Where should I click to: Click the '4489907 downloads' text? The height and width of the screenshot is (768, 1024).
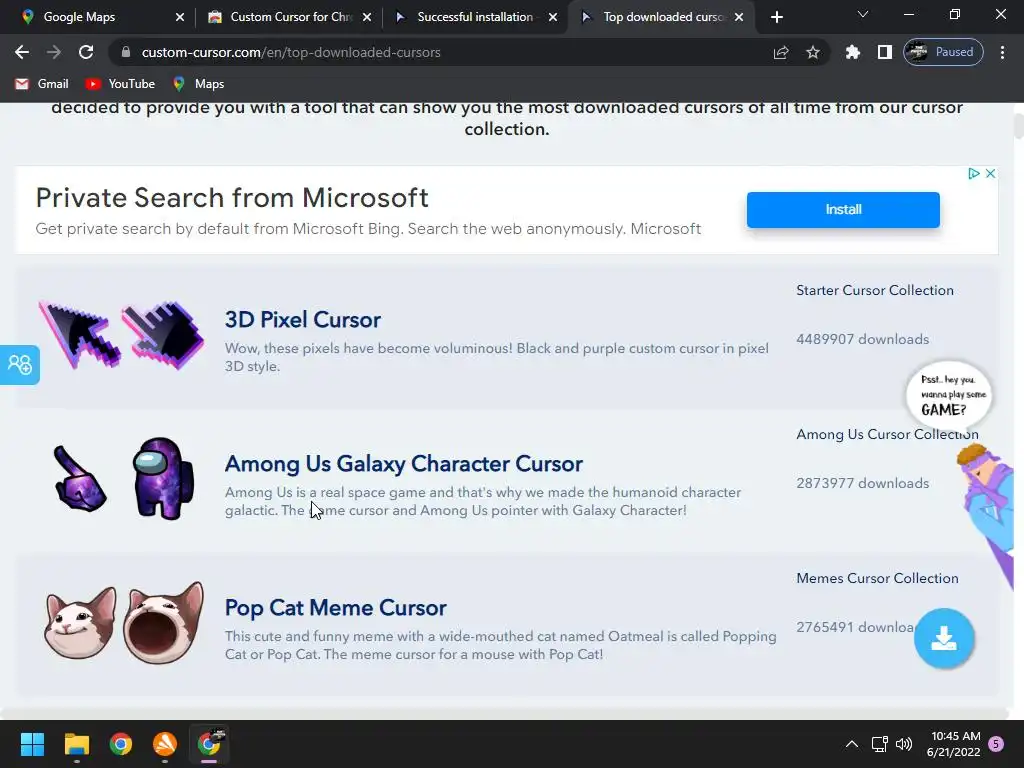tap(862, 340)
